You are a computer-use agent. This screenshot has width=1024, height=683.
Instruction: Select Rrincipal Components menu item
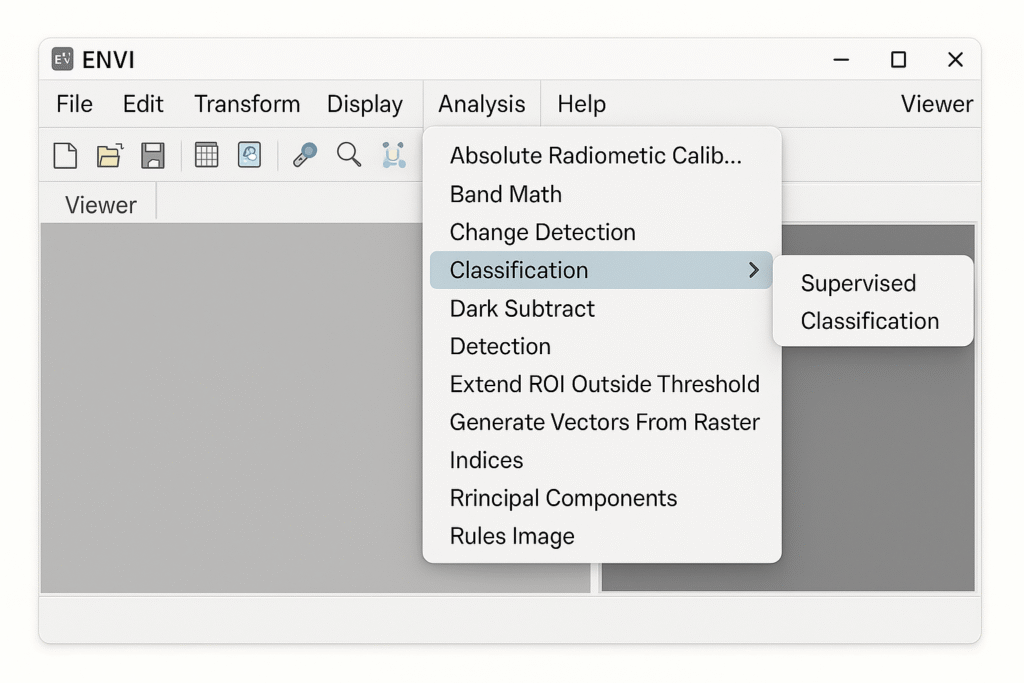pos(601,498)
